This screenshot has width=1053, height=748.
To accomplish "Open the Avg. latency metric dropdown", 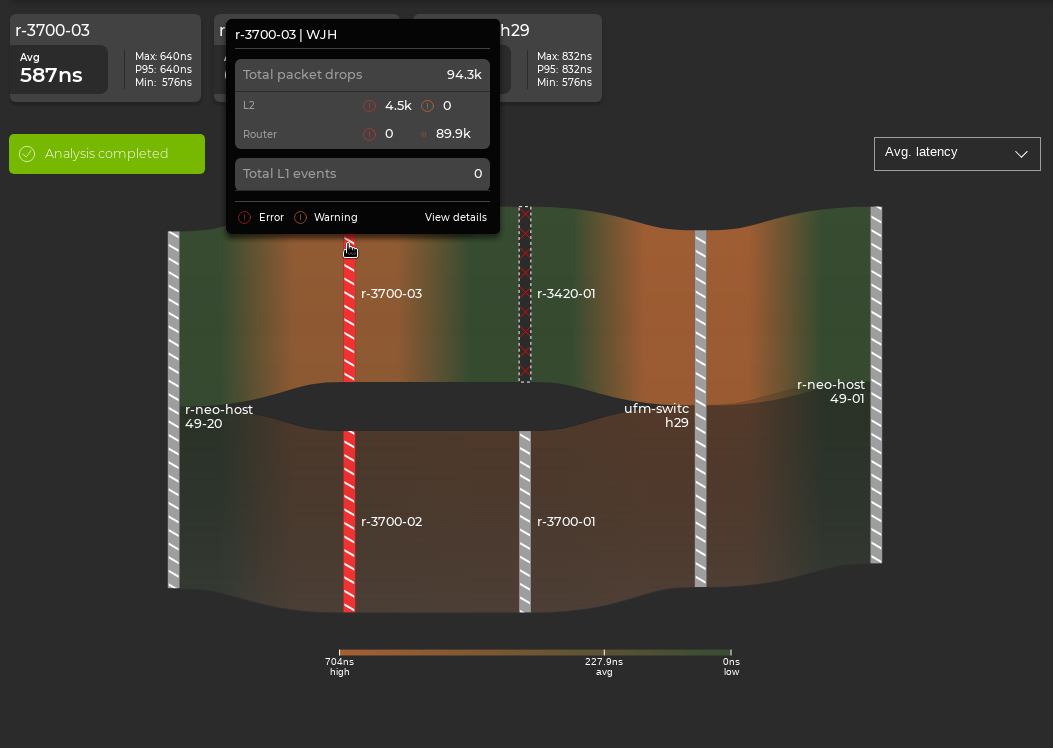I will click(956, 153).
